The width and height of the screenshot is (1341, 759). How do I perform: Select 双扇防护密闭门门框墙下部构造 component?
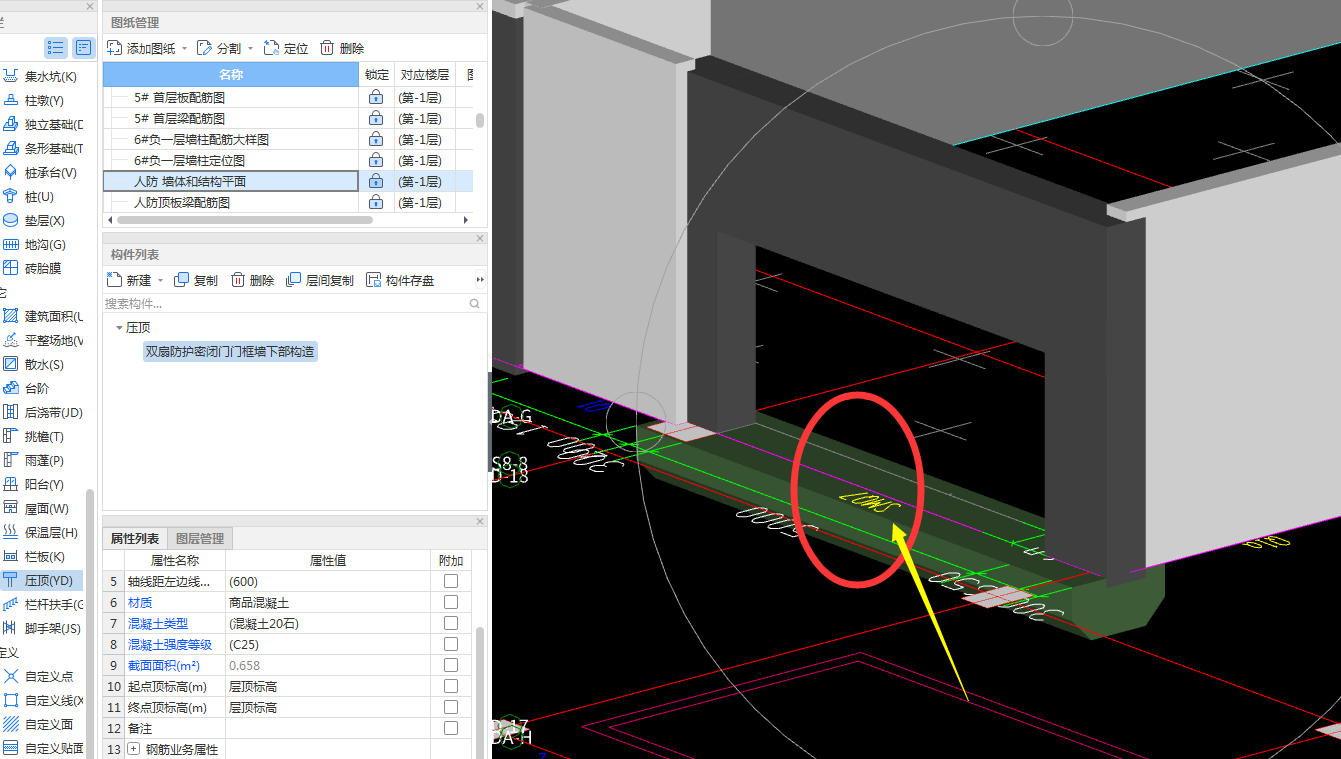coord(230,351)
